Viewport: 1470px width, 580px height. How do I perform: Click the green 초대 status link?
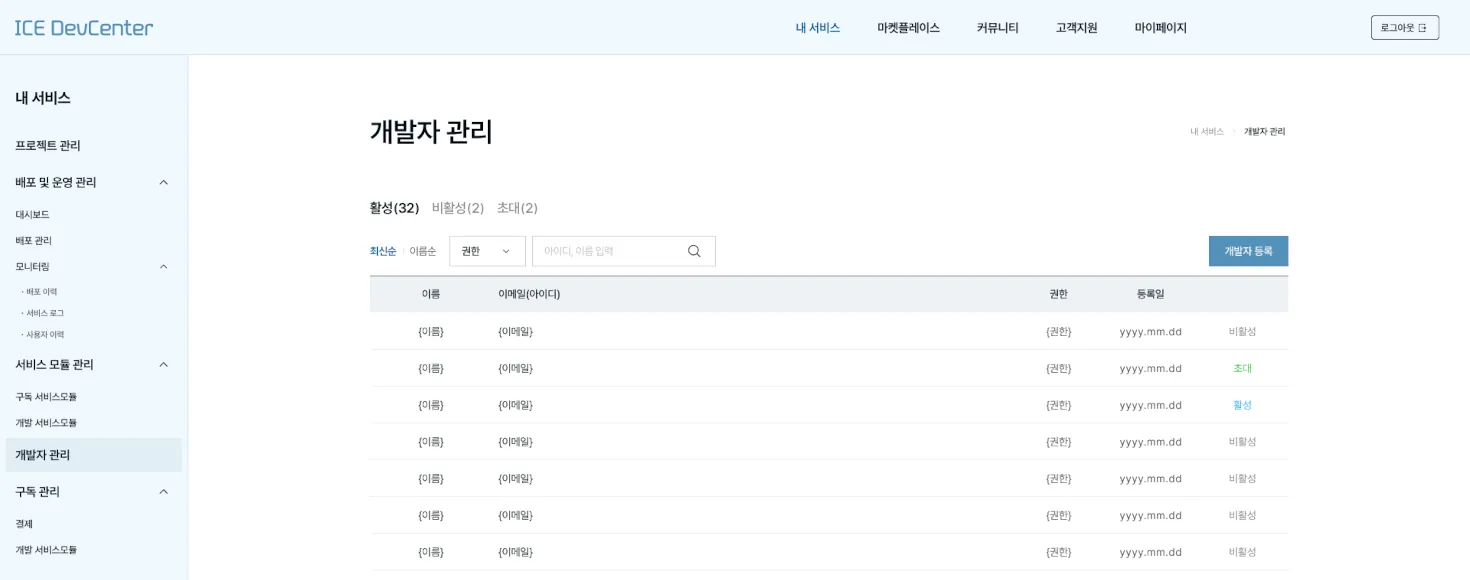point(1242,368)
